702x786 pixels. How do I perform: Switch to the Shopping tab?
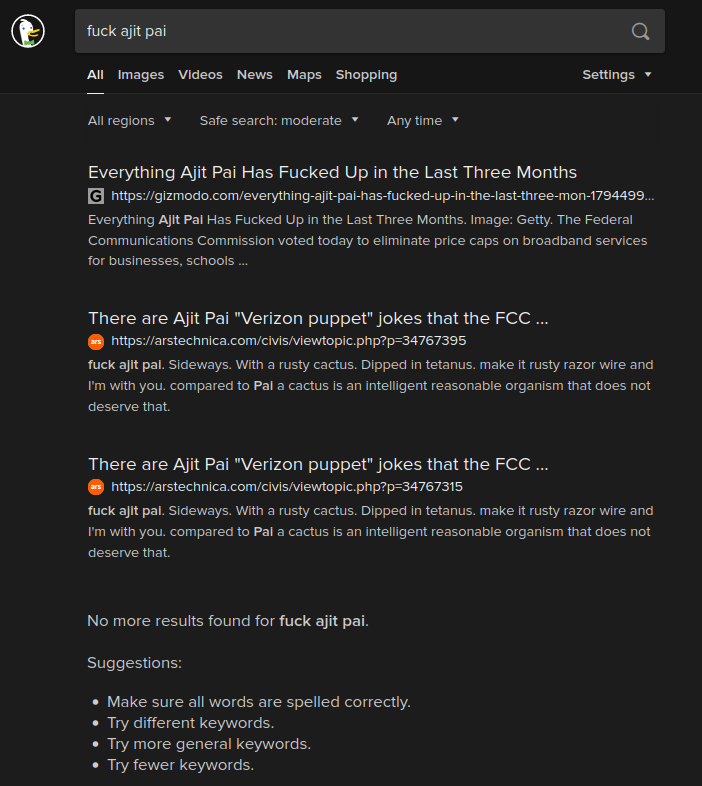pos(367,75)
